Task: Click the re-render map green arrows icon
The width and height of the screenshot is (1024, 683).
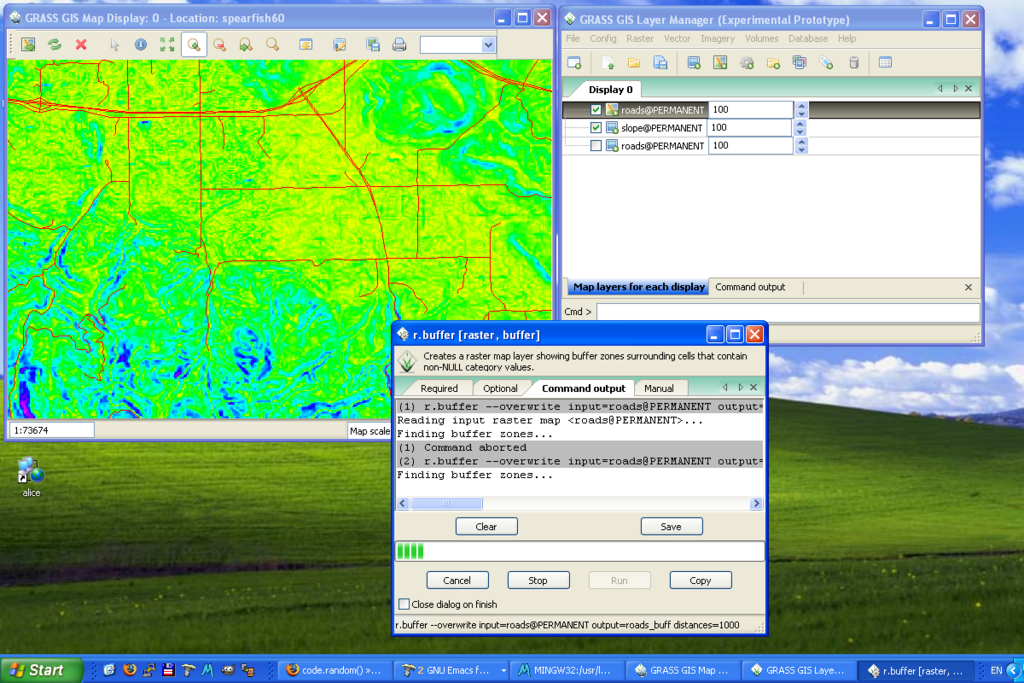Action: 55,44
